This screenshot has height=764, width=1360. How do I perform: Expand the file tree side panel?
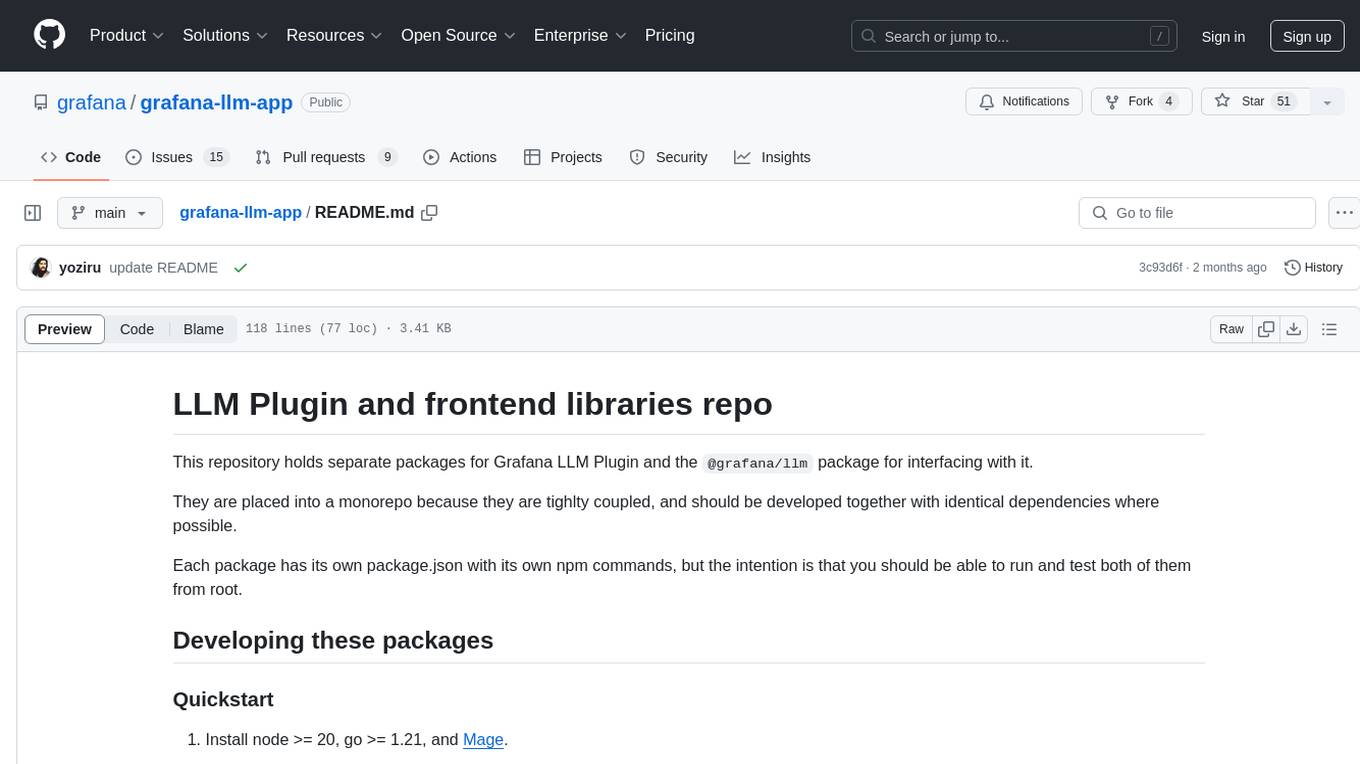point(33,213)
